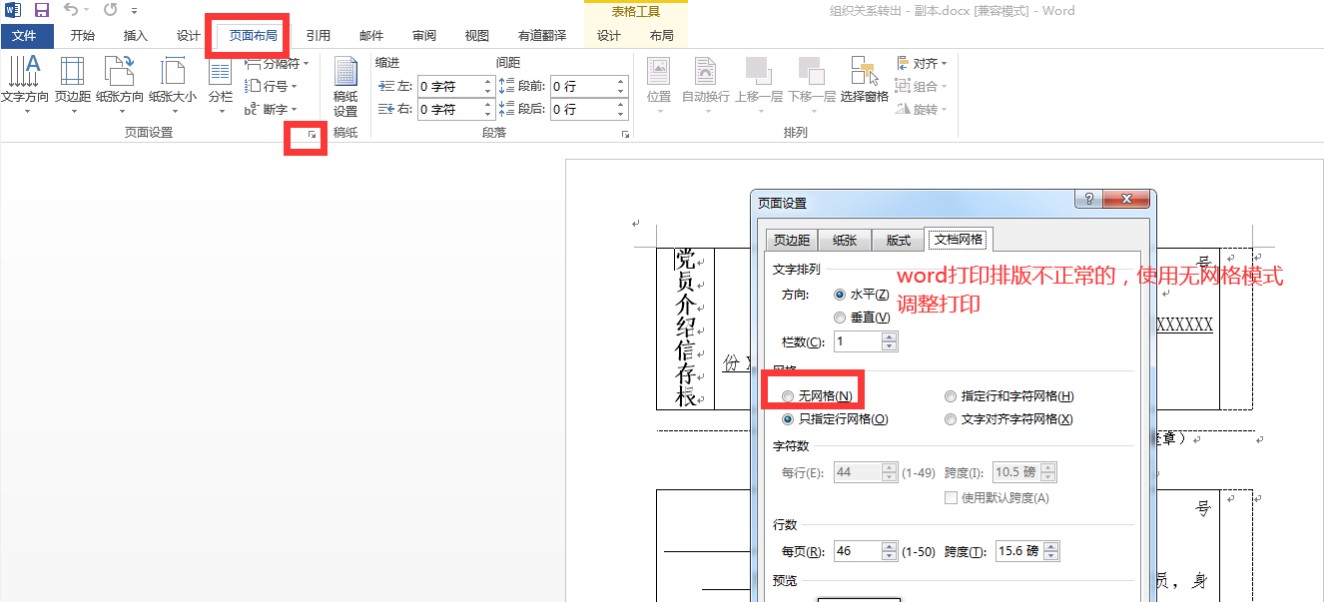Expand the Line Numbers (行号) dropdown
This screenshot has width=1324, height=602.
274,86
